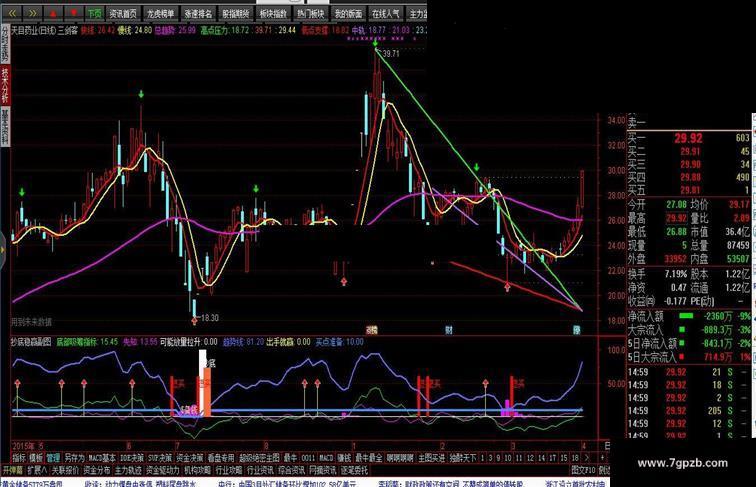Click the 另存为 save-as tab
This screenshot has height=487, width=756.
pos(75,458)
